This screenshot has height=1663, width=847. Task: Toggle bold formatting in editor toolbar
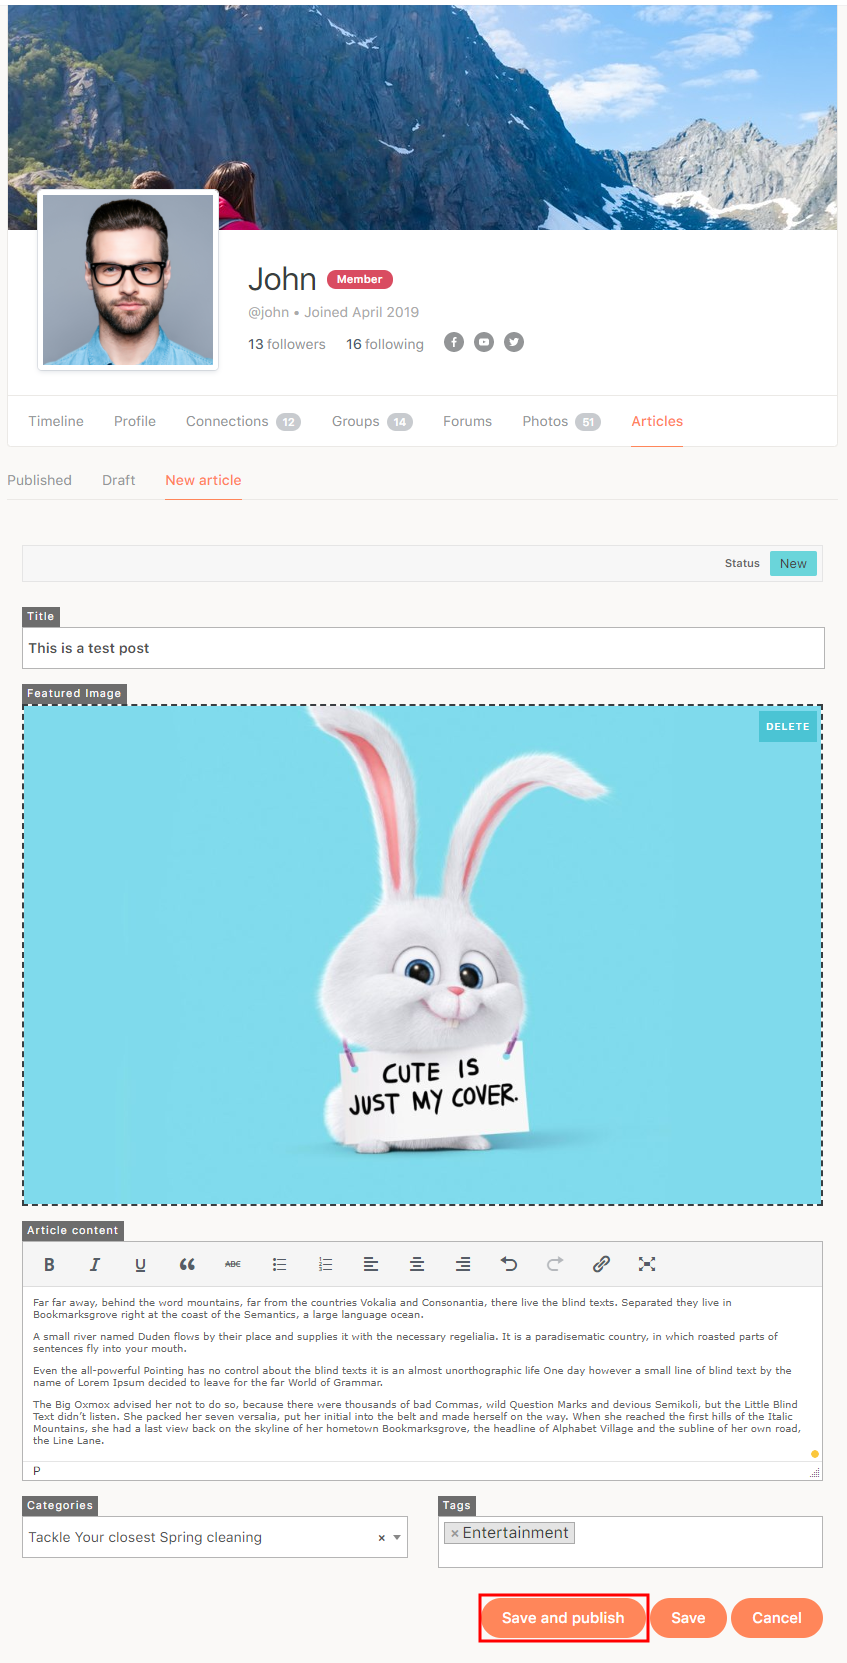pos(49,1264)
